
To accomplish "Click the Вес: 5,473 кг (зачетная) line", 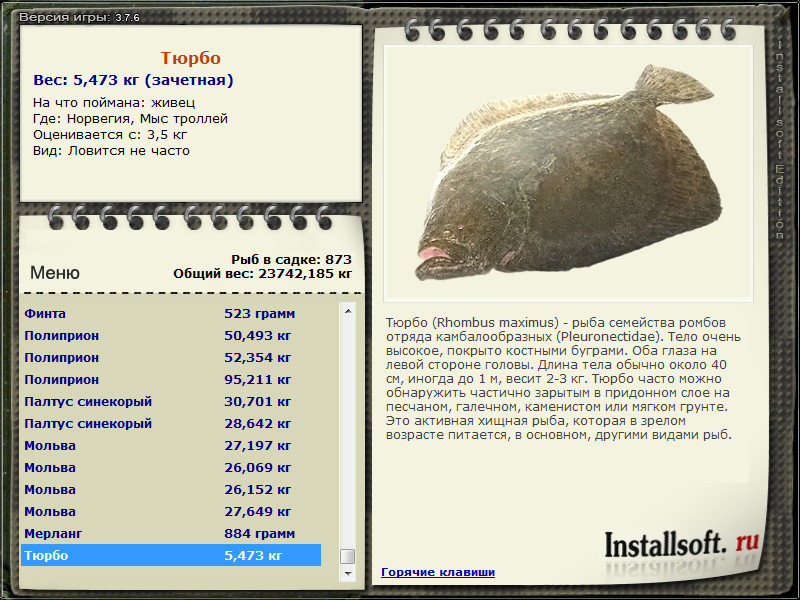I will coord(133,80).
